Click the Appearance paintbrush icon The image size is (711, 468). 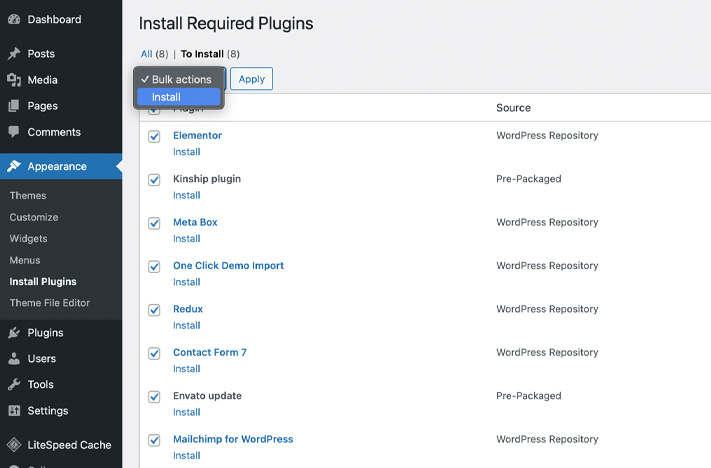point(14,166)
